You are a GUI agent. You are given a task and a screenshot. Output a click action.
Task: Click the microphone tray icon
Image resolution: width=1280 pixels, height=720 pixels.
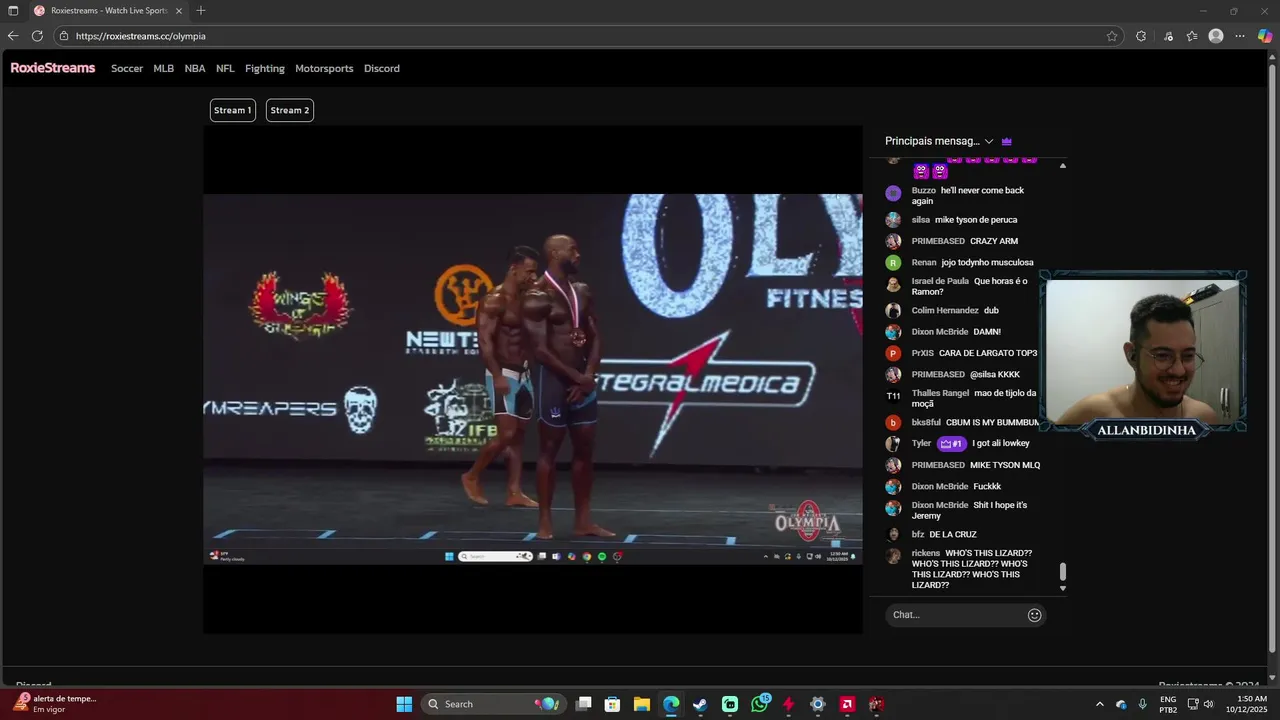tap(1142, 704)
